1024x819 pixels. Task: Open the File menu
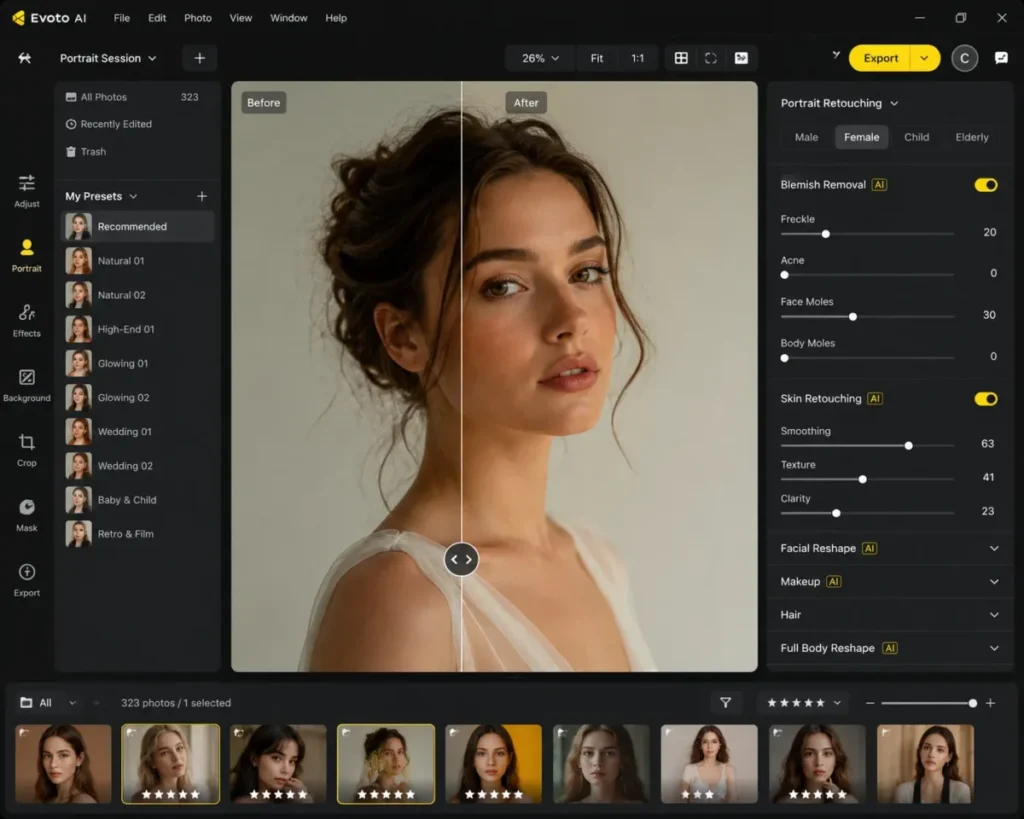pos(121,18)
